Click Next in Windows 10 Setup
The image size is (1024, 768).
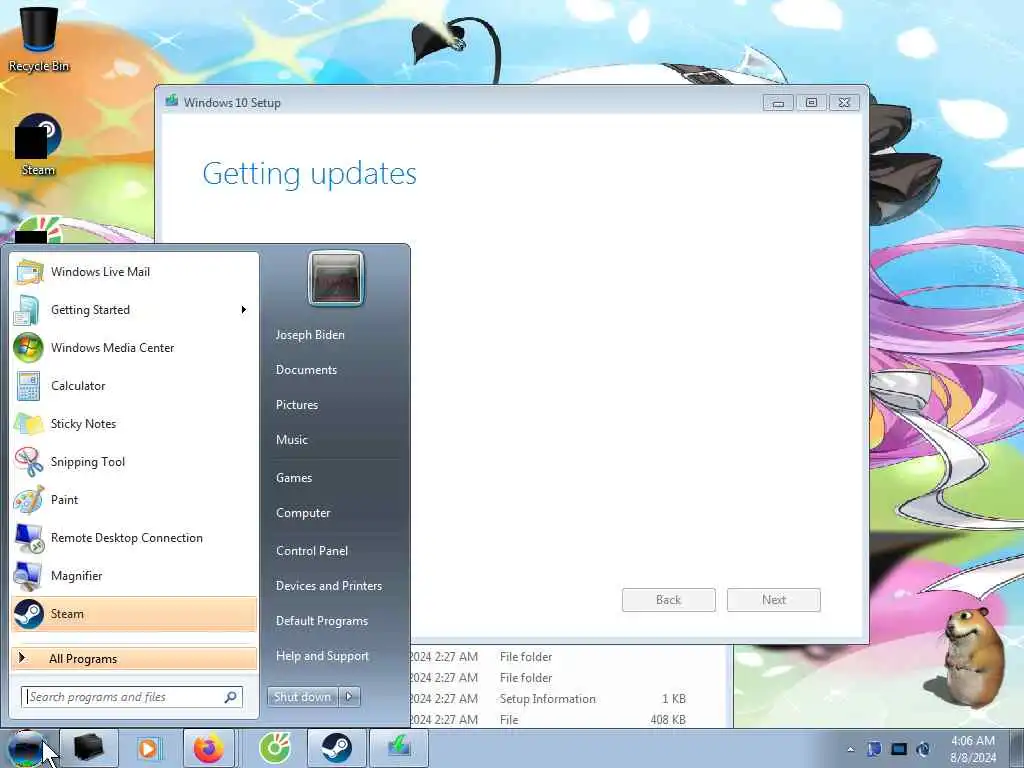pyautogui.click(x=774, y=600)
